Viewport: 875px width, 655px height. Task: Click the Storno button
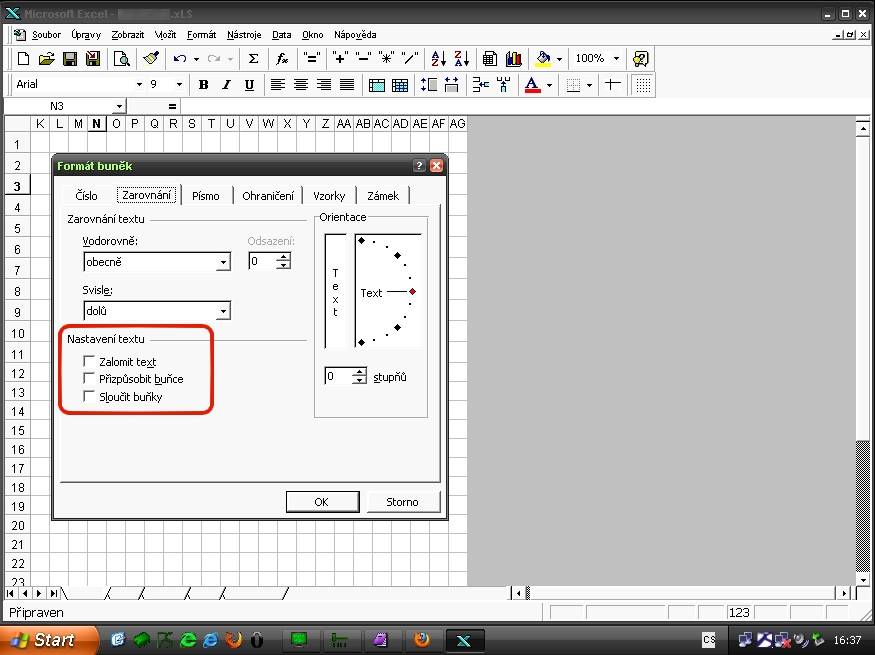(x=402, y=502)
